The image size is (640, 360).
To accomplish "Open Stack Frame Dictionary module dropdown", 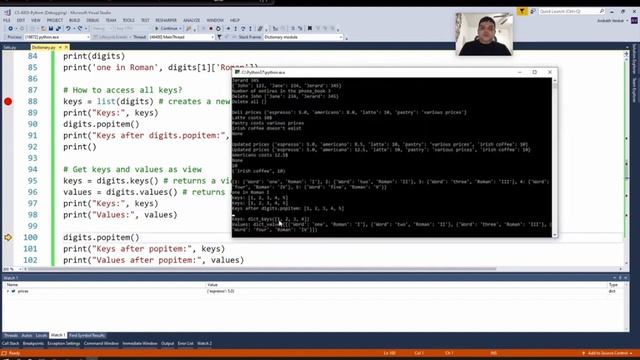I will 303,37.
